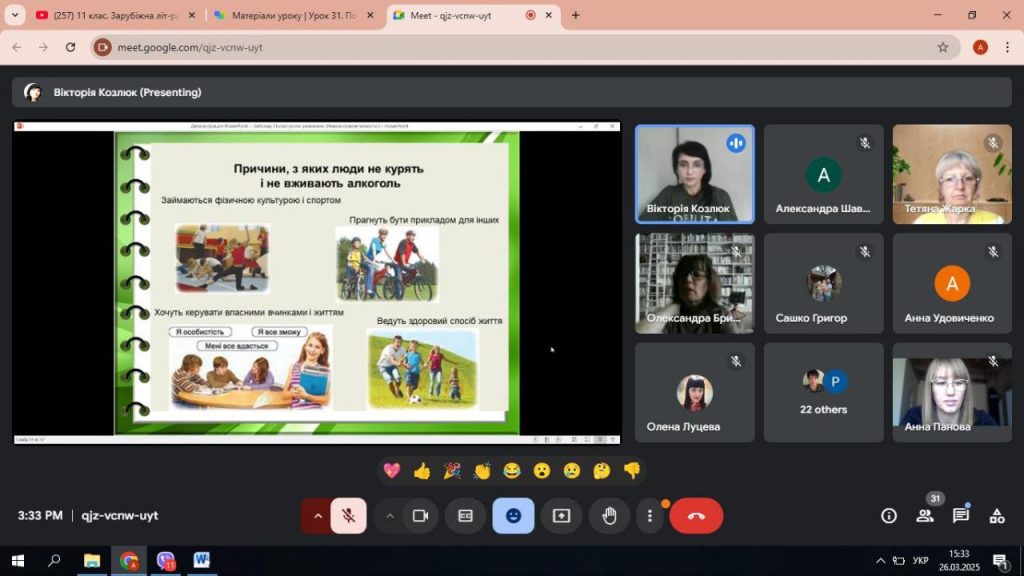Expand video settings arrow next to camera
The height and width of the screenshot is (576, 1024).
click(x=390, y=516)
